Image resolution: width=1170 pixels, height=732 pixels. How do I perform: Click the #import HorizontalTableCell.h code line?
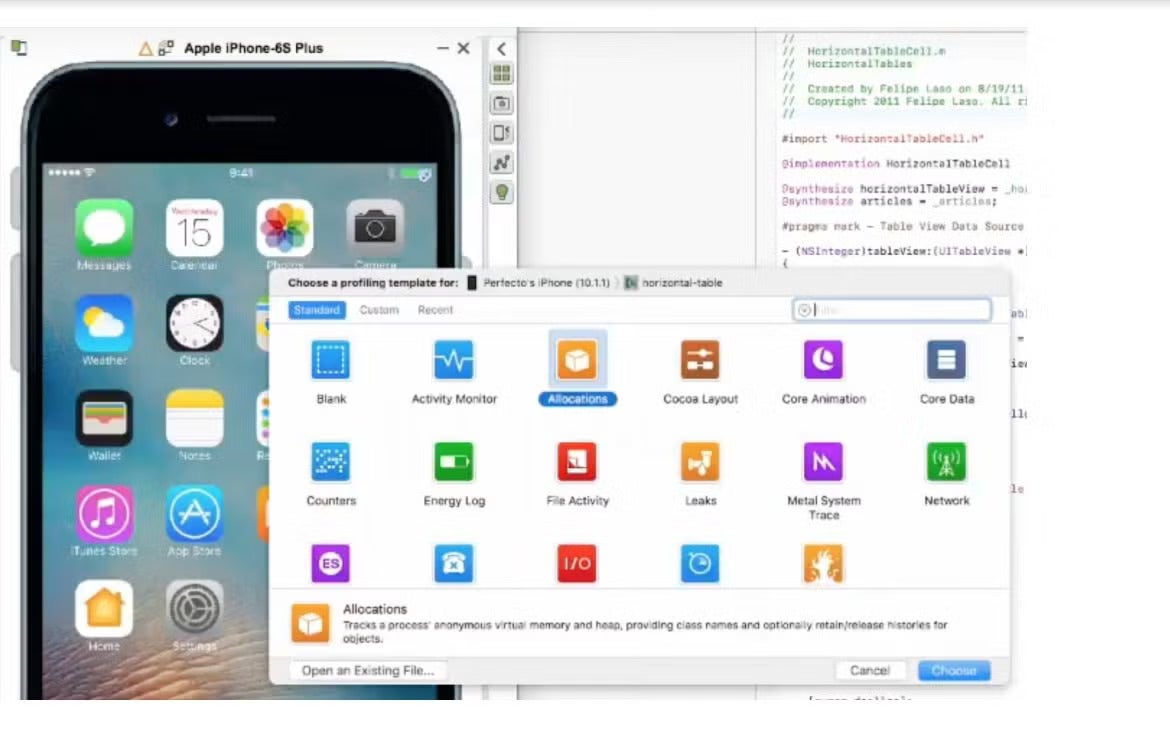(883, 139)
